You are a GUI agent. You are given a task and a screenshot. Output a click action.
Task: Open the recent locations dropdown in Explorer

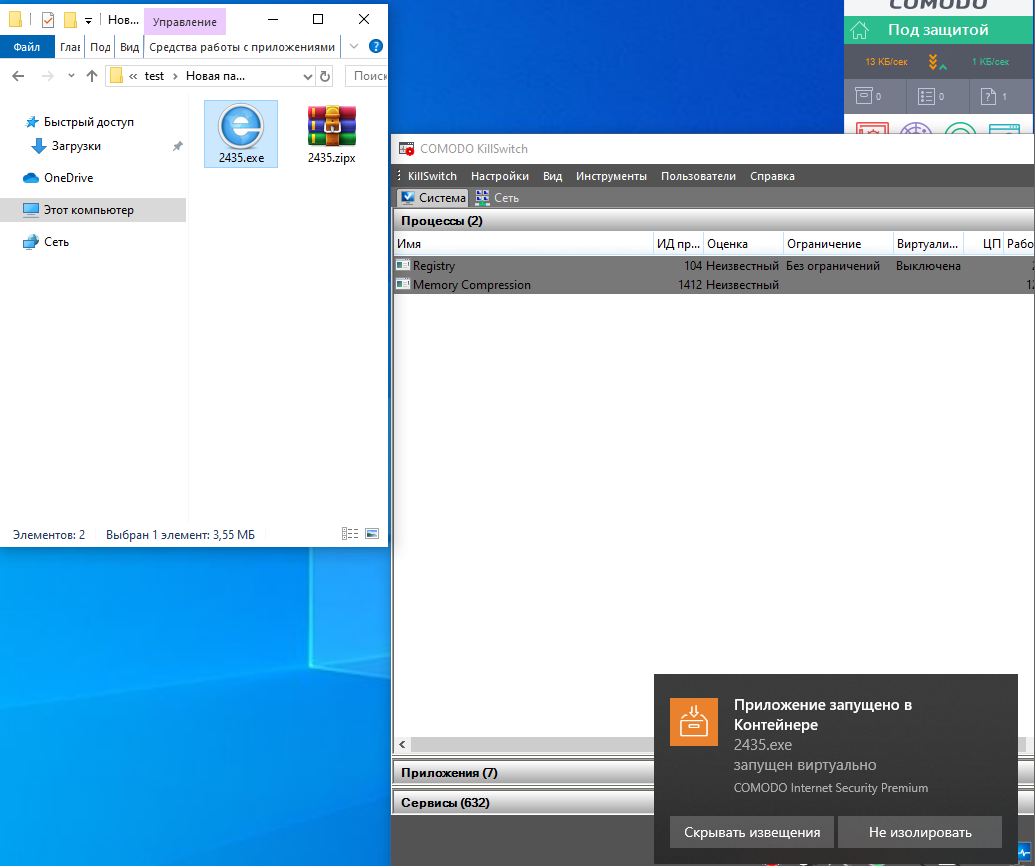(x=71, y=76)
